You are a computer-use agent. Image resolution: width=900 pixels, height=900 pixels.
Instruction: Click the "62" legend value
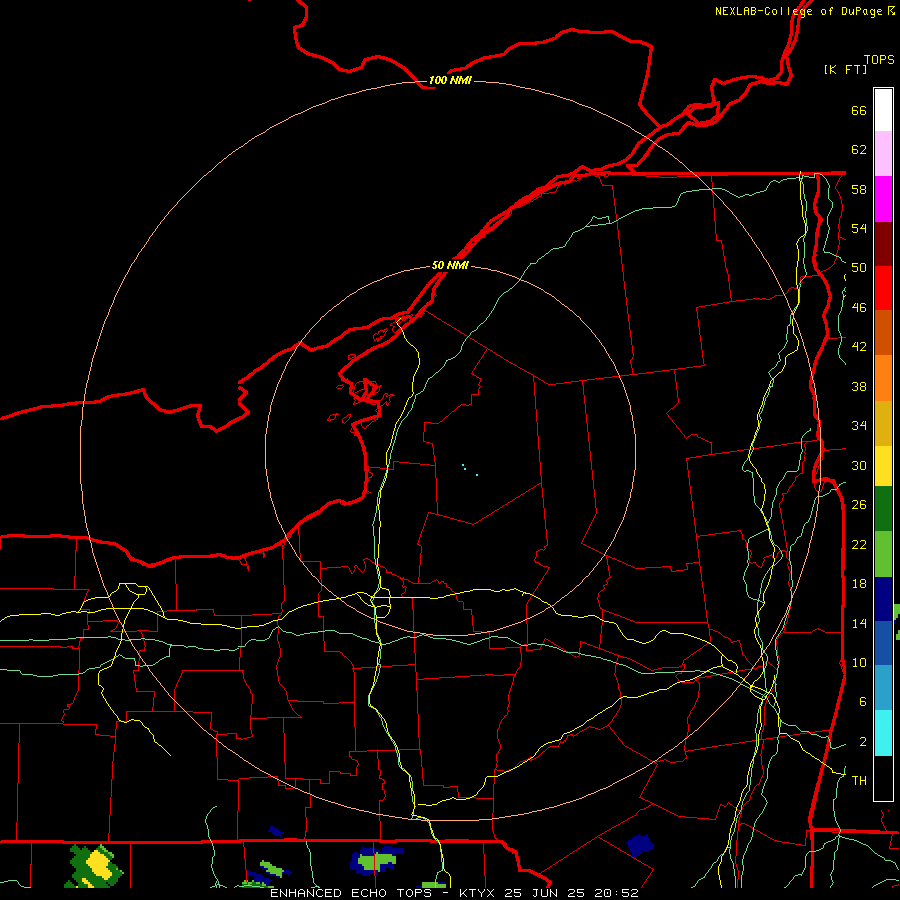(x=859, y=150)
